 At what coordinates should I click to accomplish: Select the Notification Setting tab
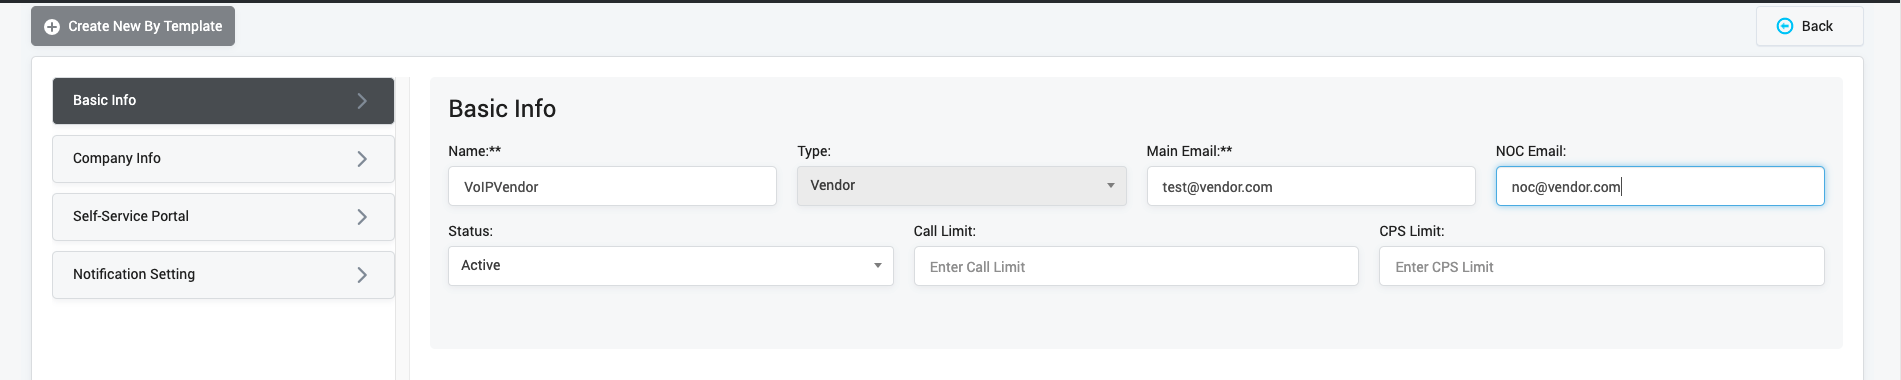point(223,275)
